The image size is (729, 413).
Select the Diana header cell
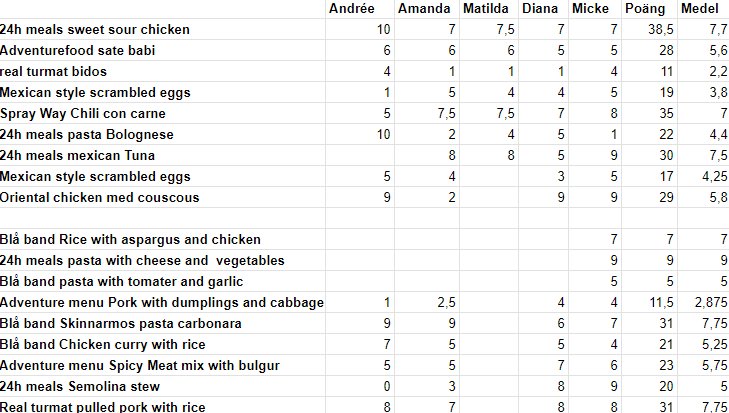(x=543, y=9)
